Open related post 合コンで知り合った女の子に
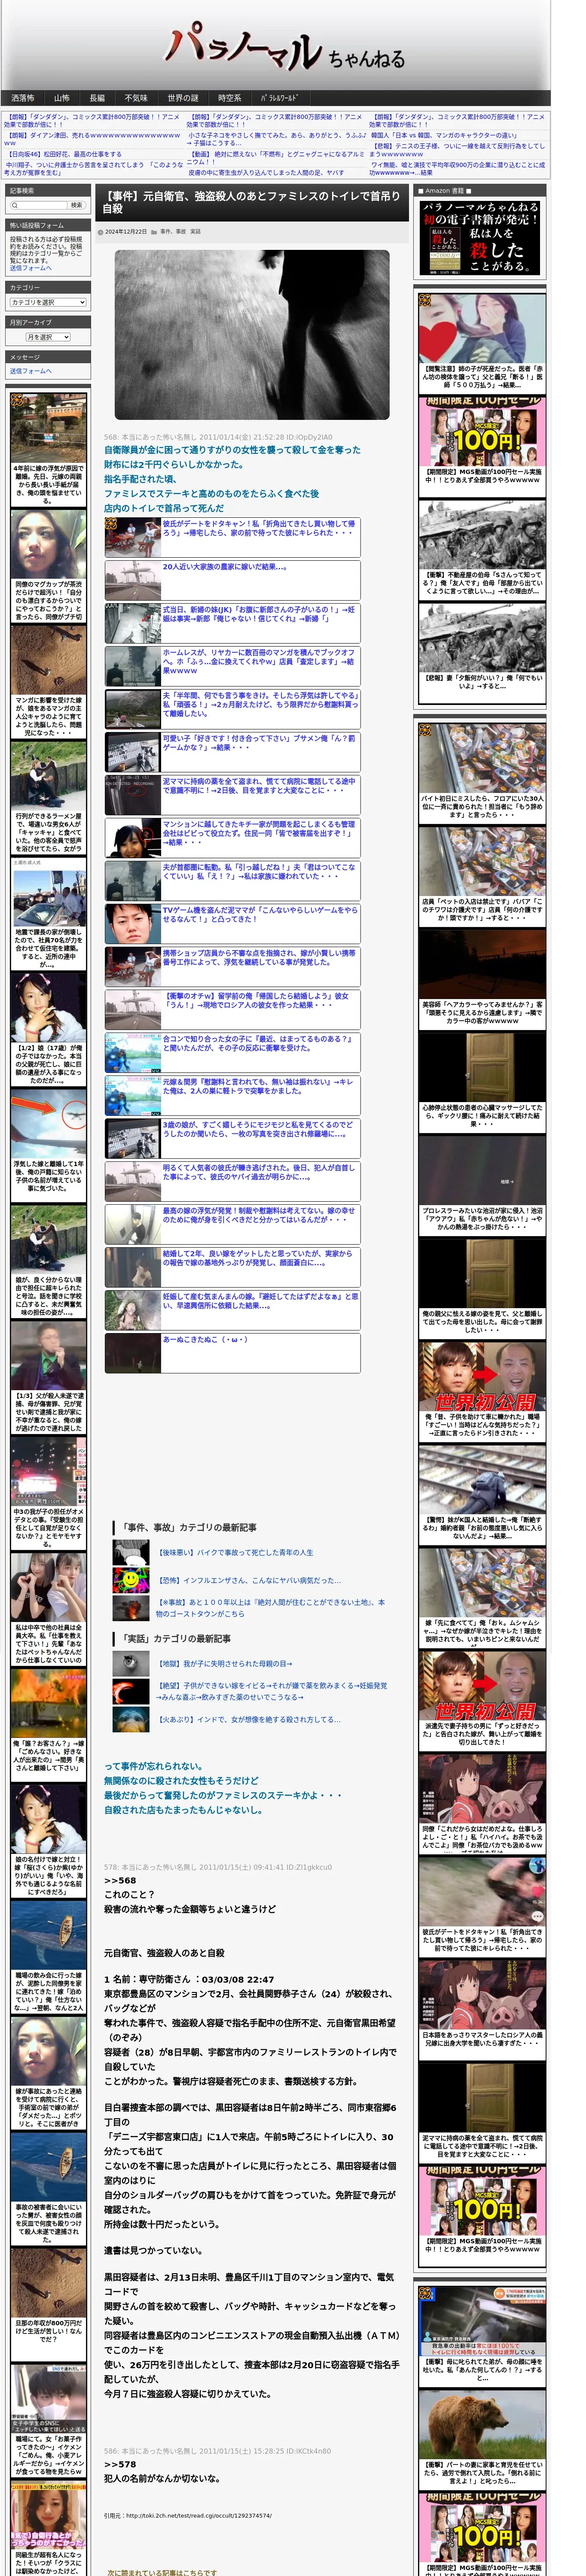Viewport: 586px width, 2576px height. pyautogui.click(x=259, y=1044)
